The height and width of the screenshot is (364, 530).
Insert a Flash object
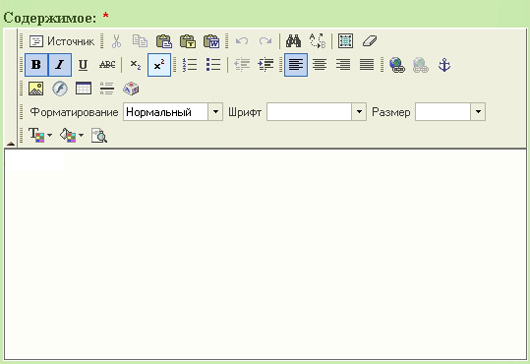pos(60,89)
